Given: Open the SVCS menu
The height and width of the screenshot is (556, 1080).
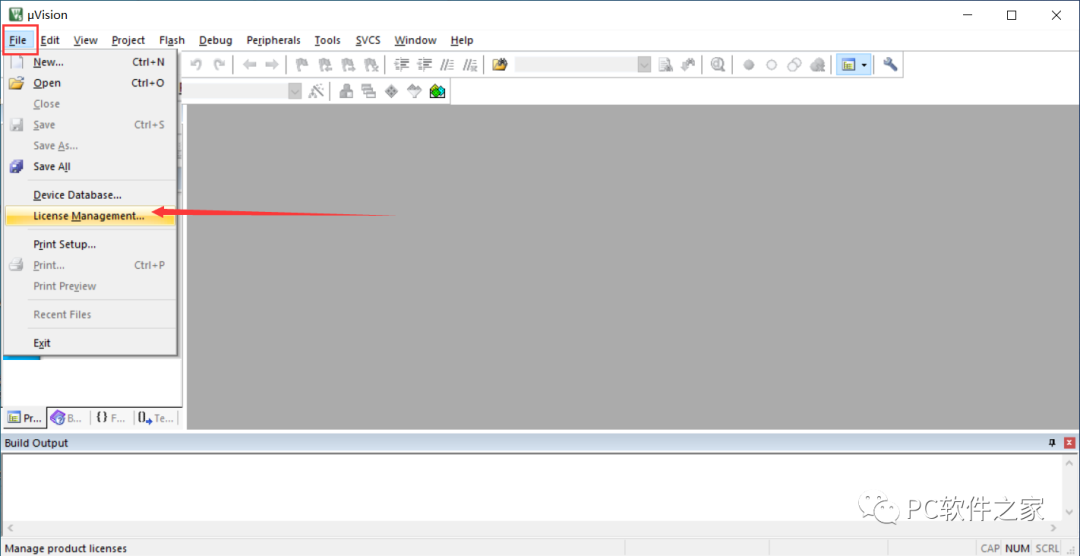Looking at the screenshot, I should (x=368, y=40).
